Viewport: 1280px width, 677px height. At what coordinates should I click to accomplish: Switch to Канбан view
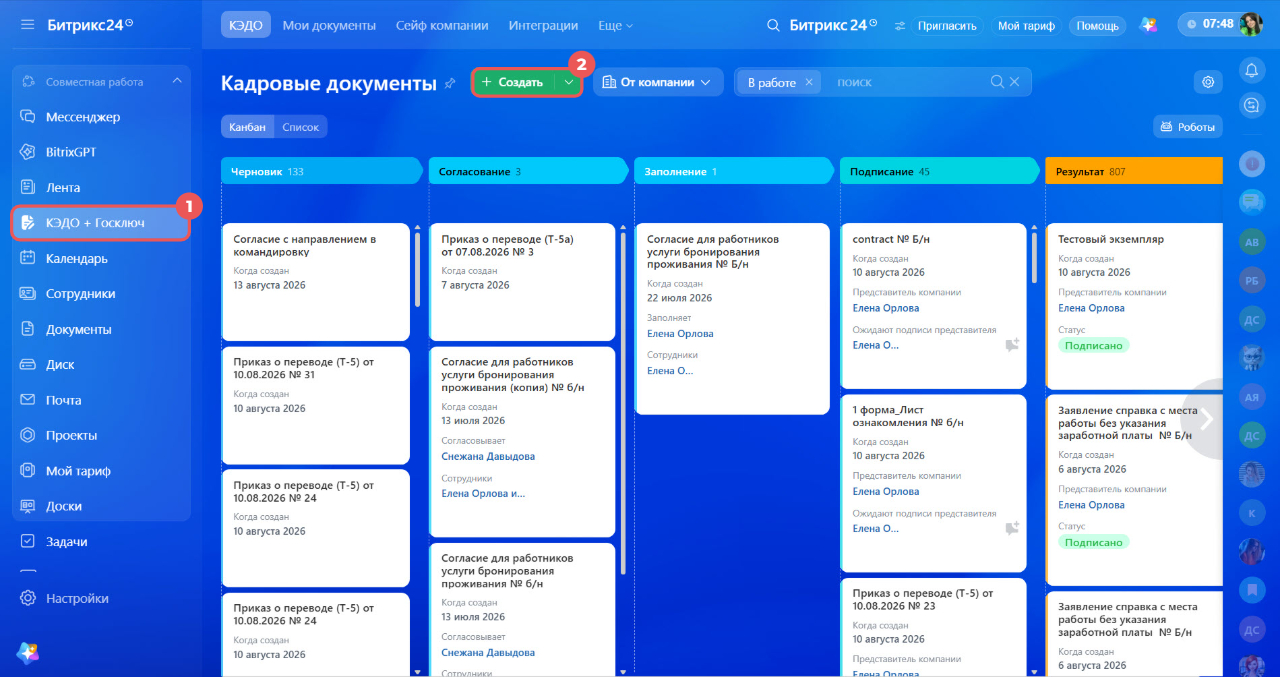[248, 127]
